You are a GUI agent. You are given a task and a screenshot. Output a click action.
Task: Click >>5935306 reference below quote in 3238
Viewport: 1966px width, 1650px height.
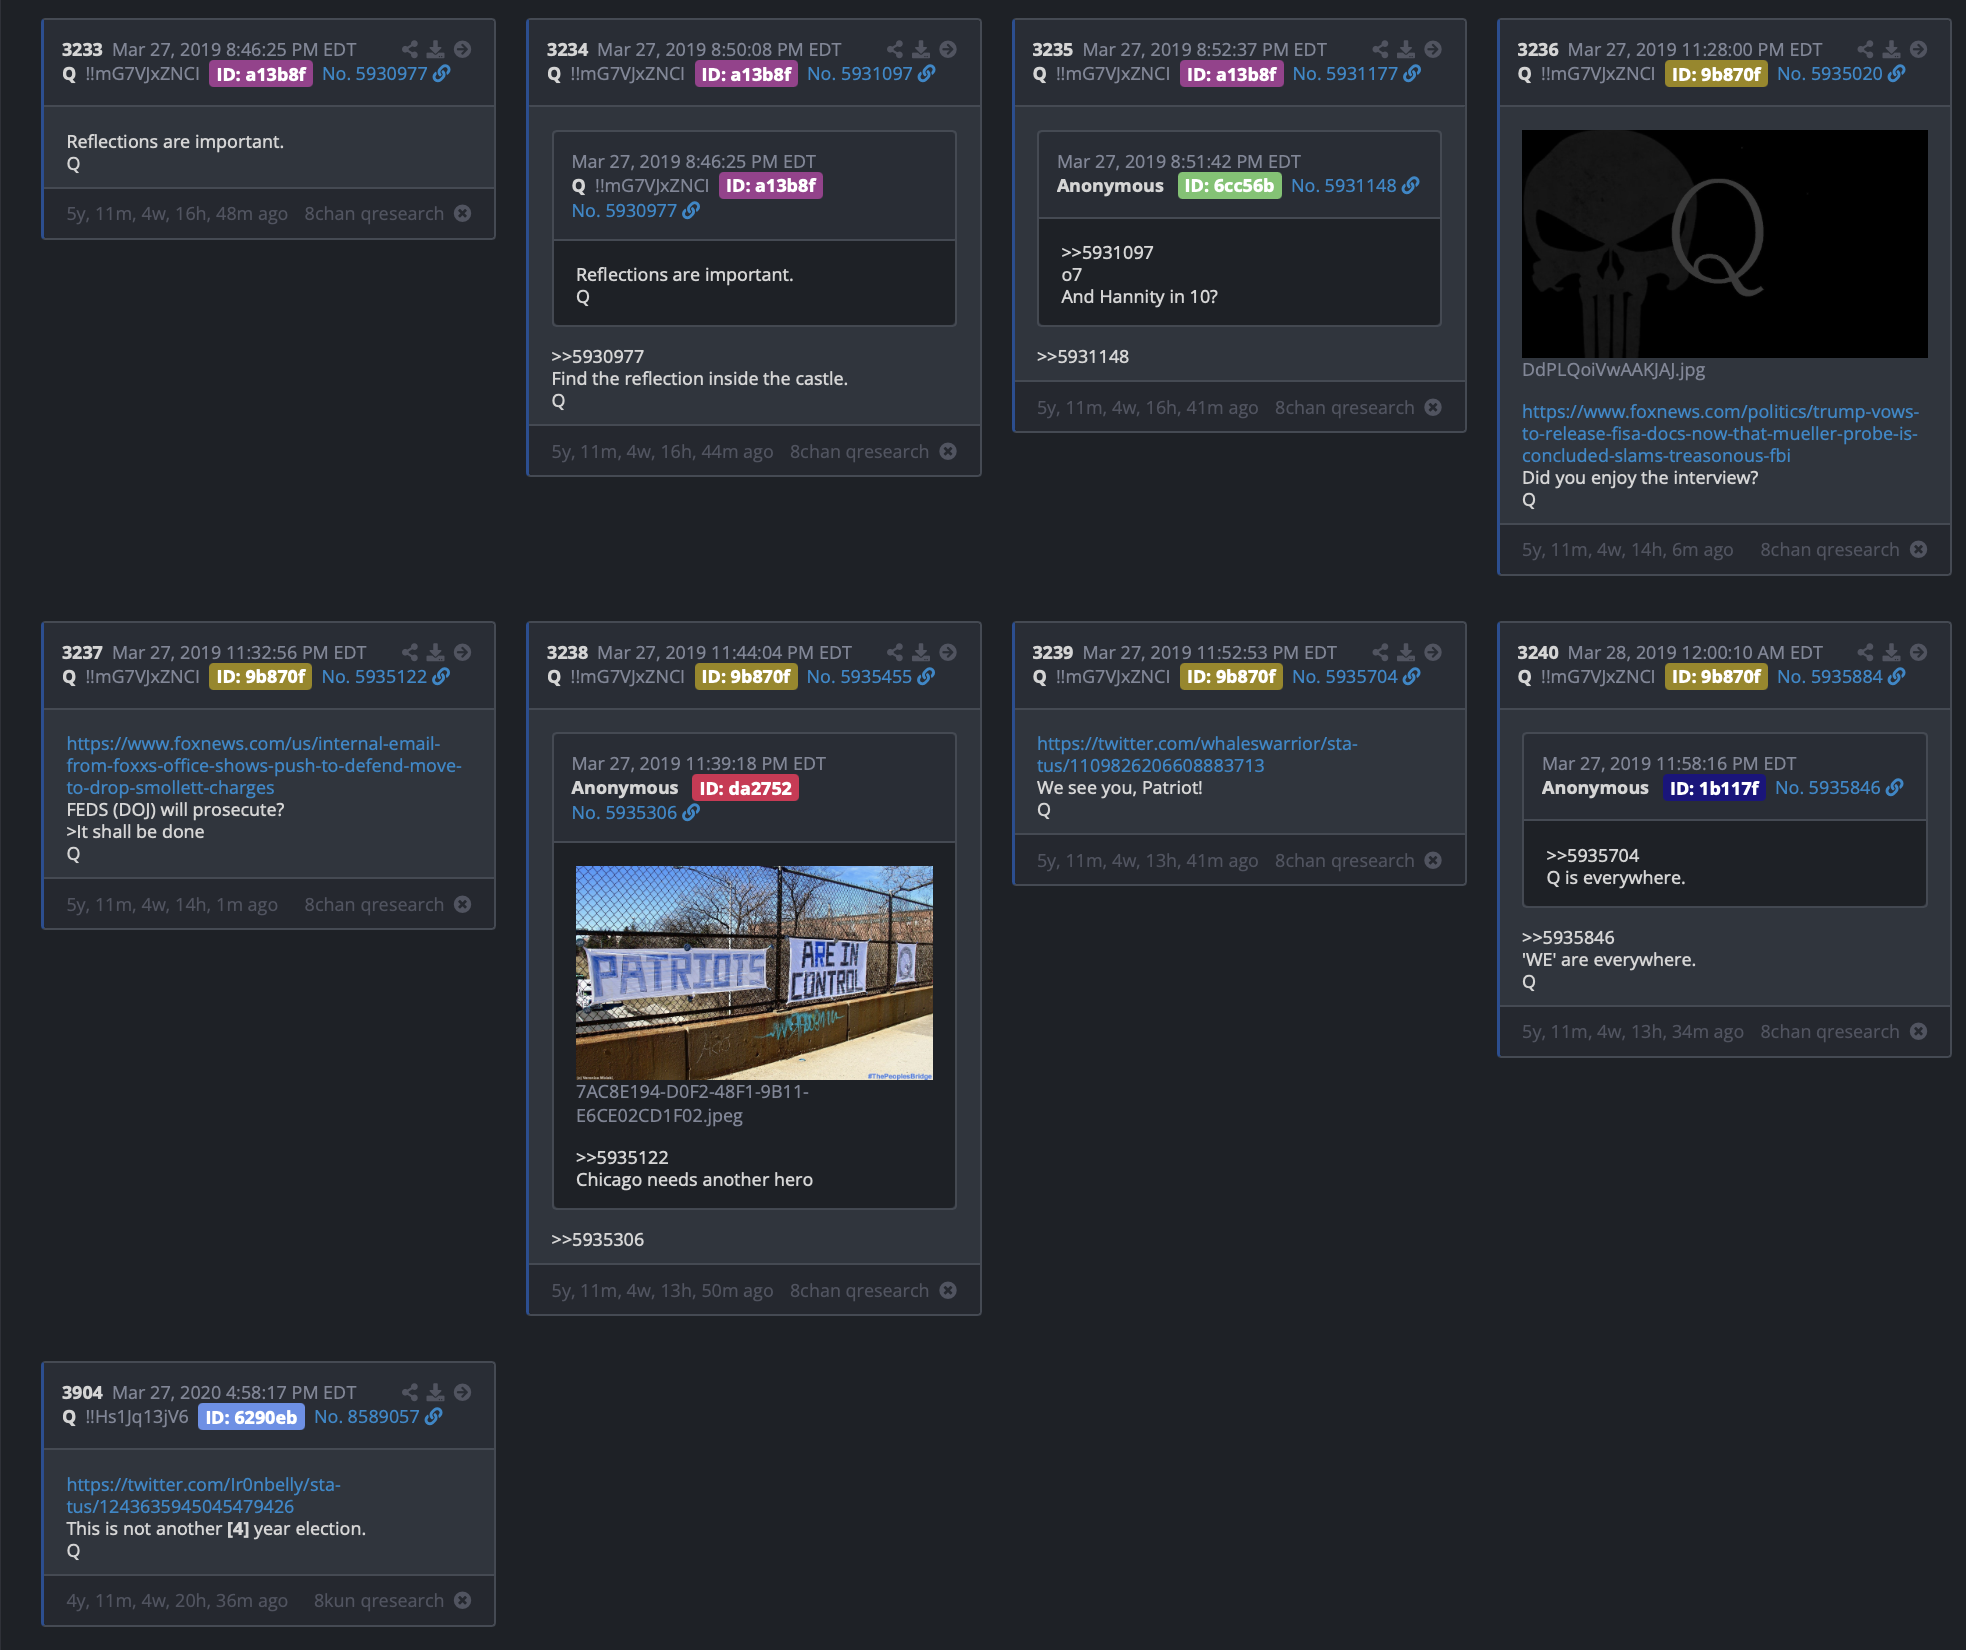point(598,1240)
